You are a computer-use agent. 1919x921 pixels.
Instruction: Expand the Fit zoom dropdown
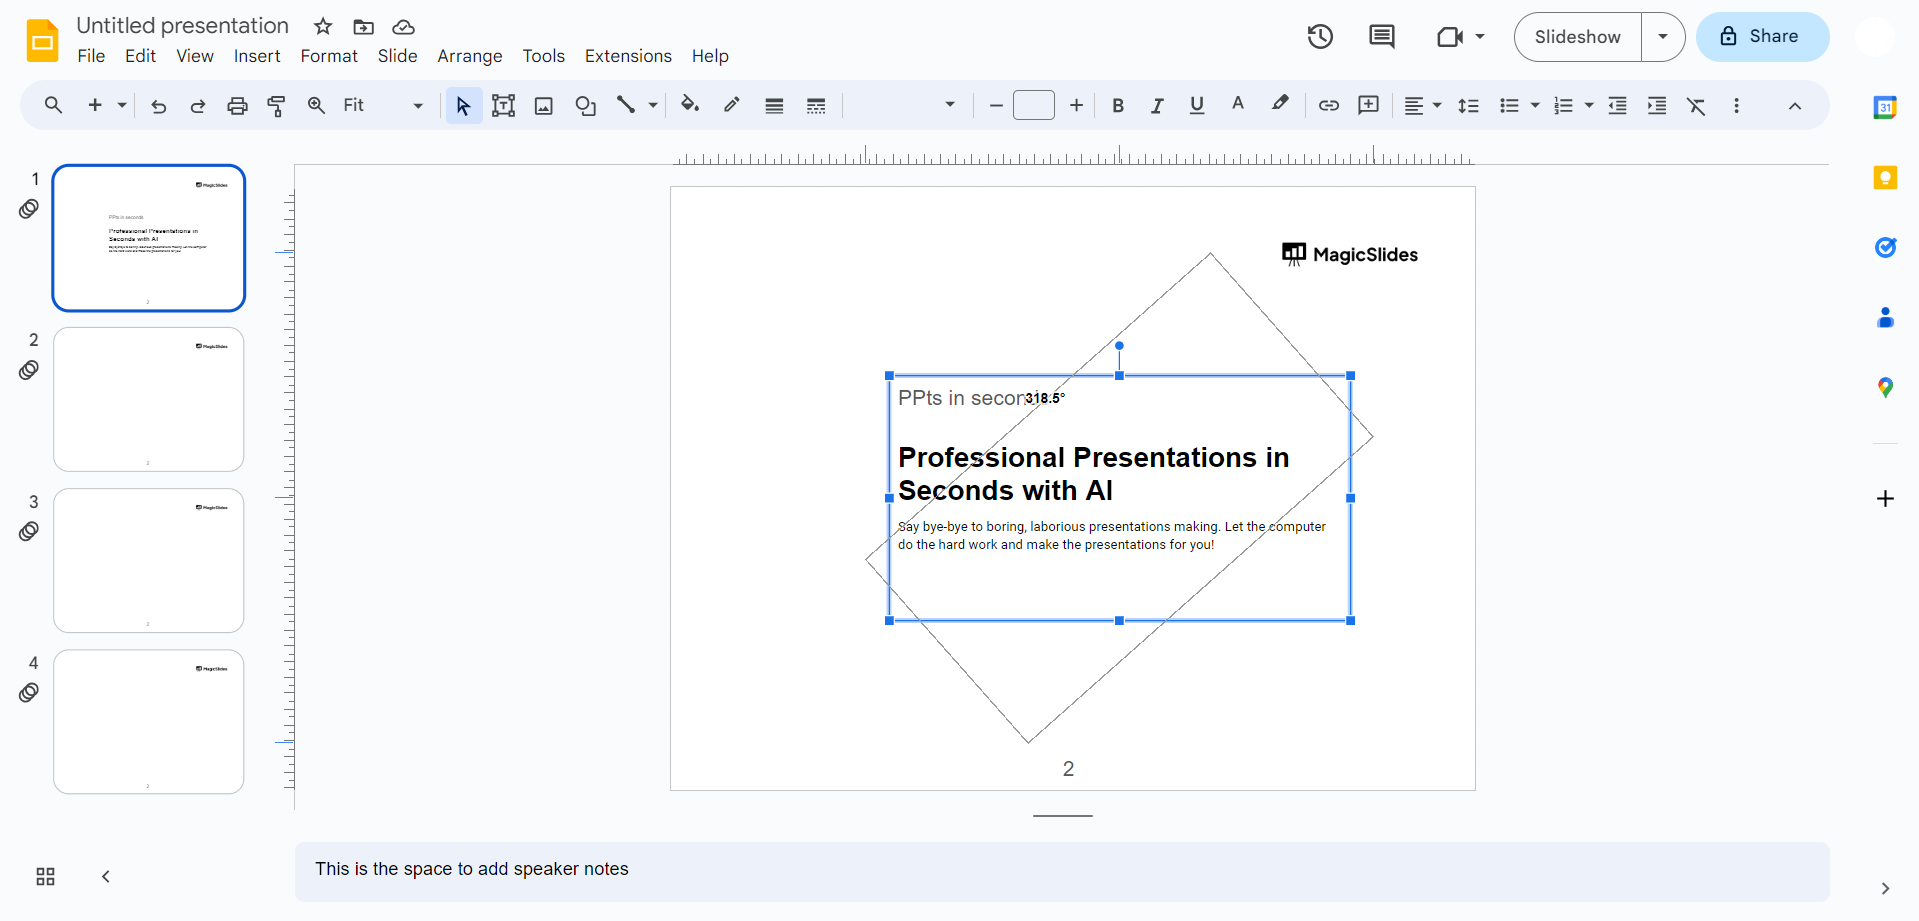click(417, 105)
